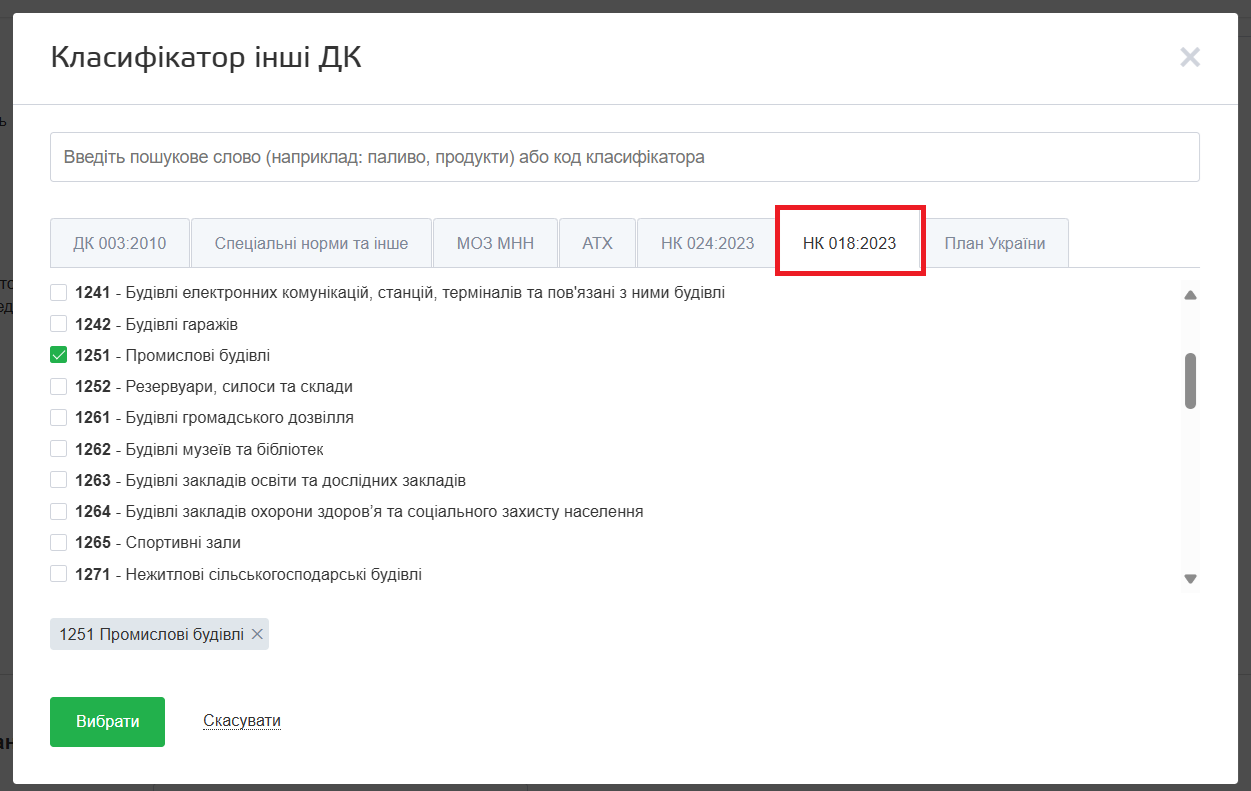Remove the 1251 Промислові будівлі tag

tap(257, 634)
